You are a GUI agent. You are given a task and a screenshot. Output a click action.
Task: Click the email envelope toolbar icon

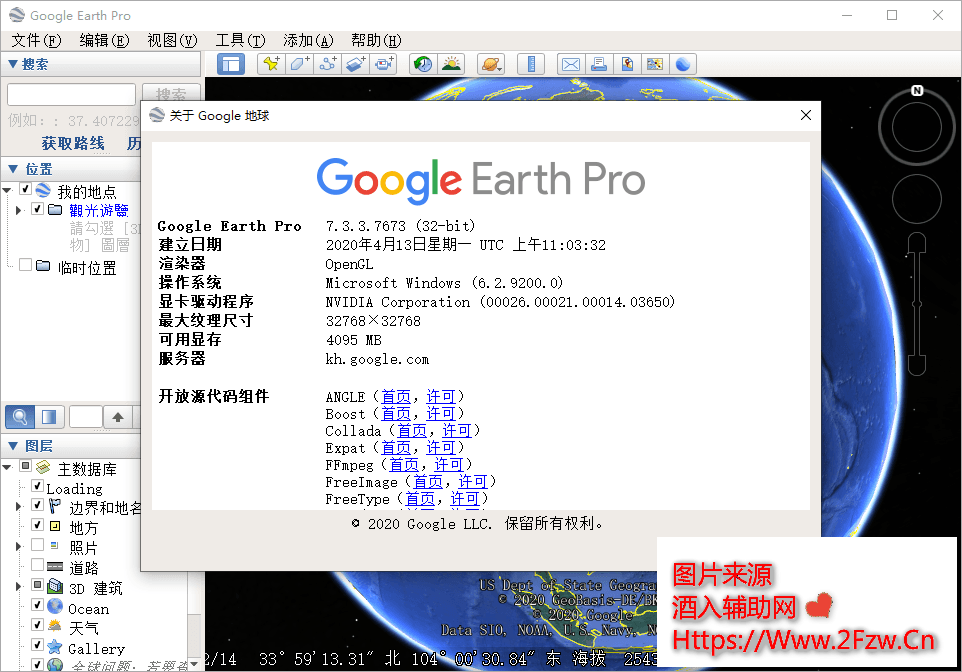(571, 64)
